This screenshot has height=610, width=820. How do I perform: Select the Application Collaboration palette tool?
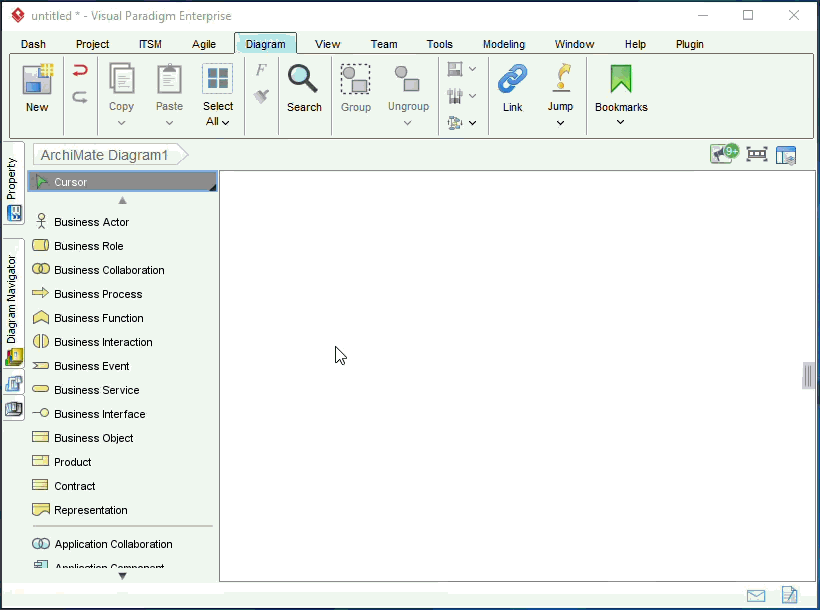[122, 544]
